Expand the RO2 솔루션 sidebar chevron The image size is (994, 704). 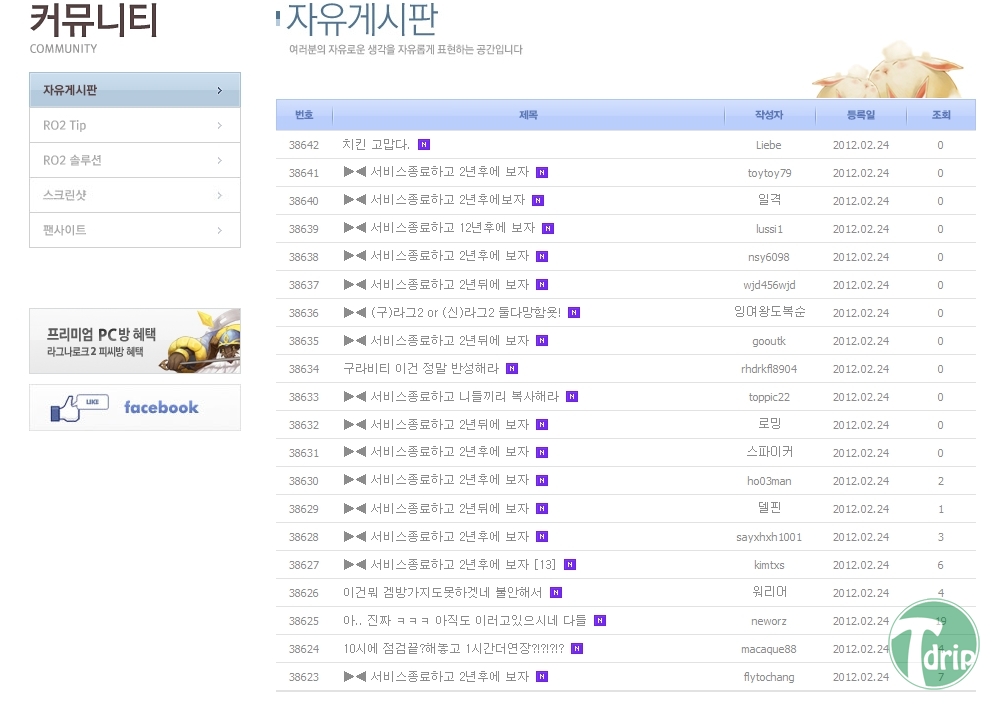point(219,160)
